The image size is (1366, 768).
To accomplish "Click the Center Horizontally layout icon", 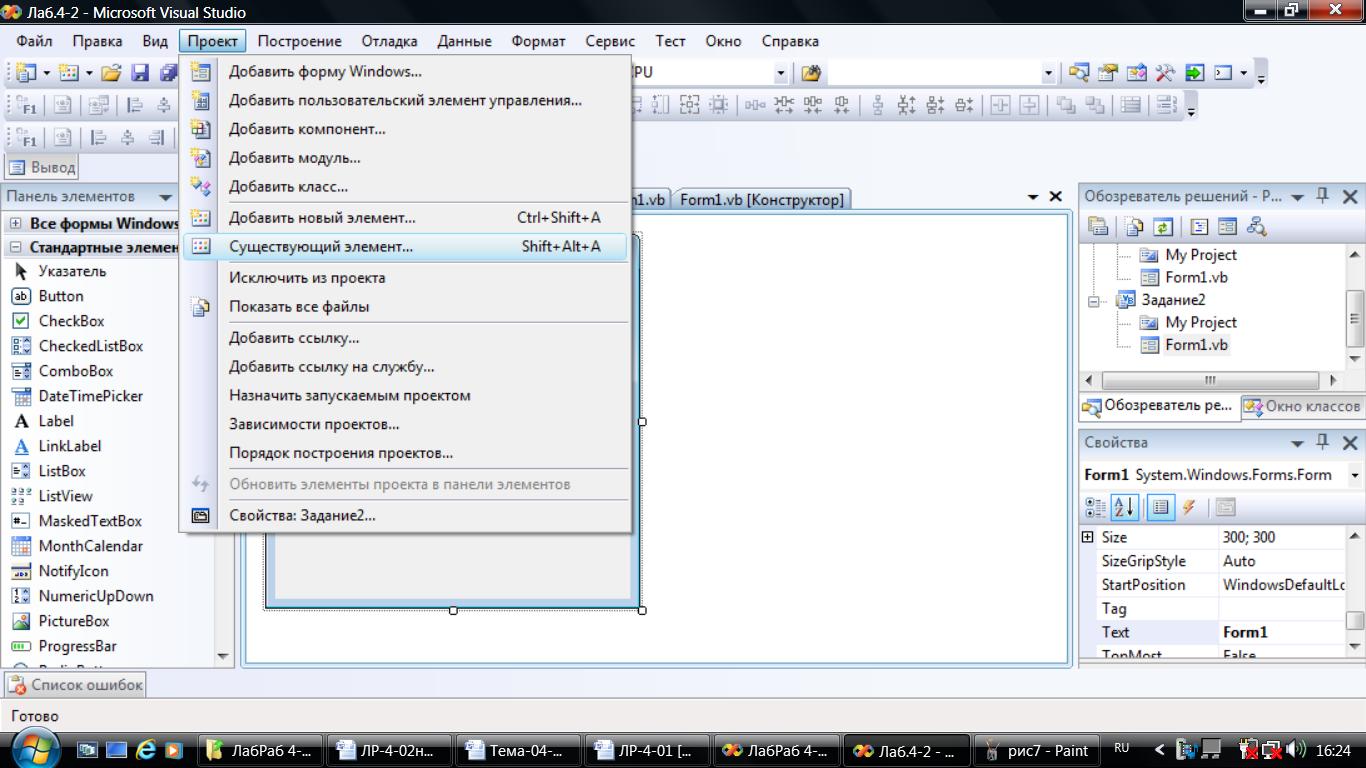I will click(1000, 105).
